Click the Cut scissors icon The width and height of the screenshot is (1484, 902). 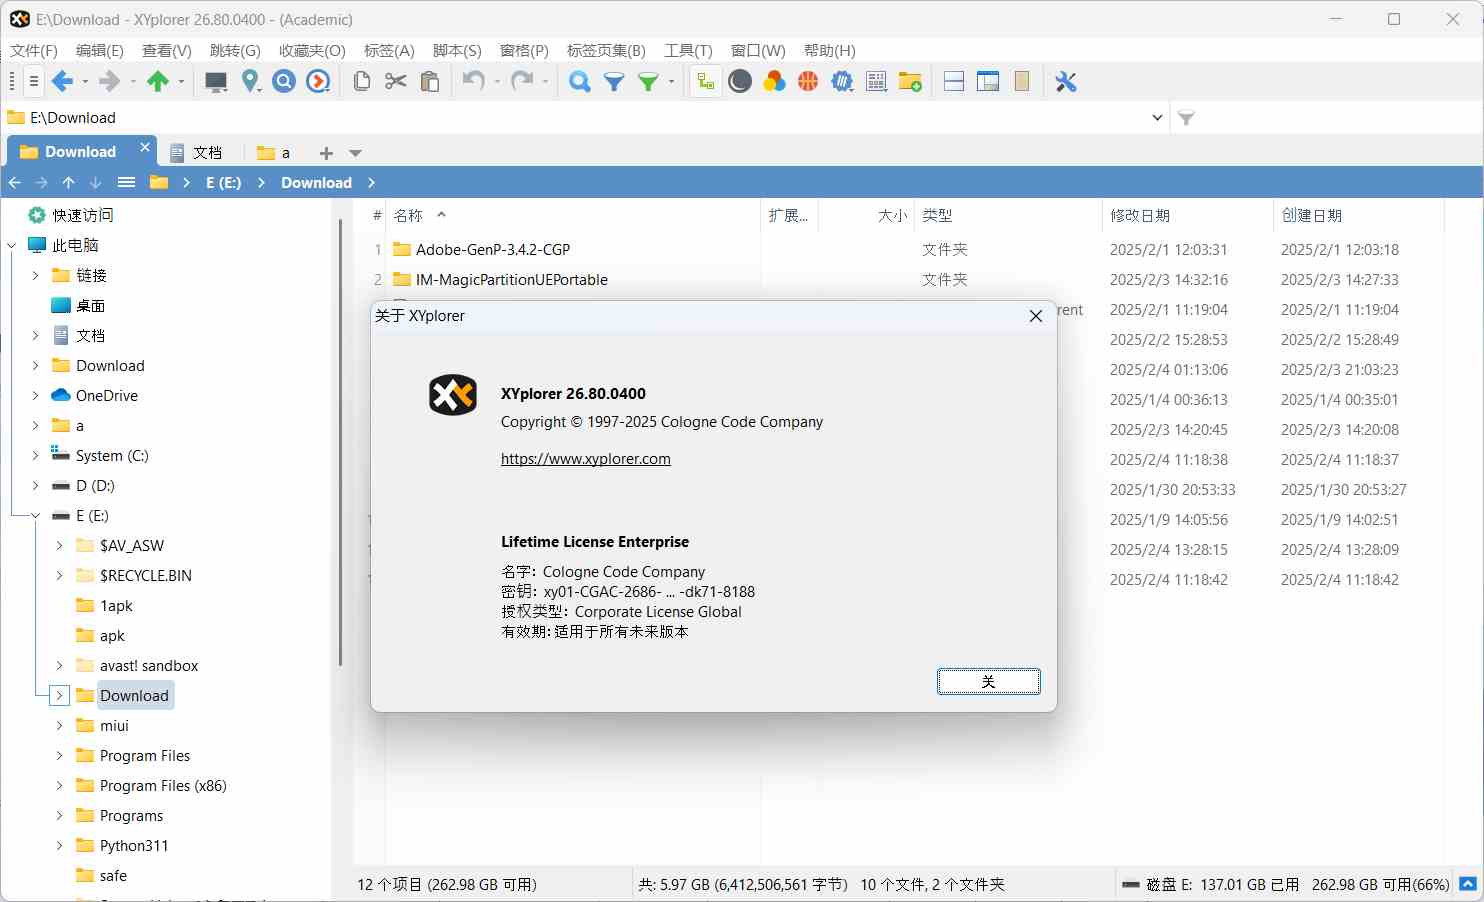click(396, 82)
